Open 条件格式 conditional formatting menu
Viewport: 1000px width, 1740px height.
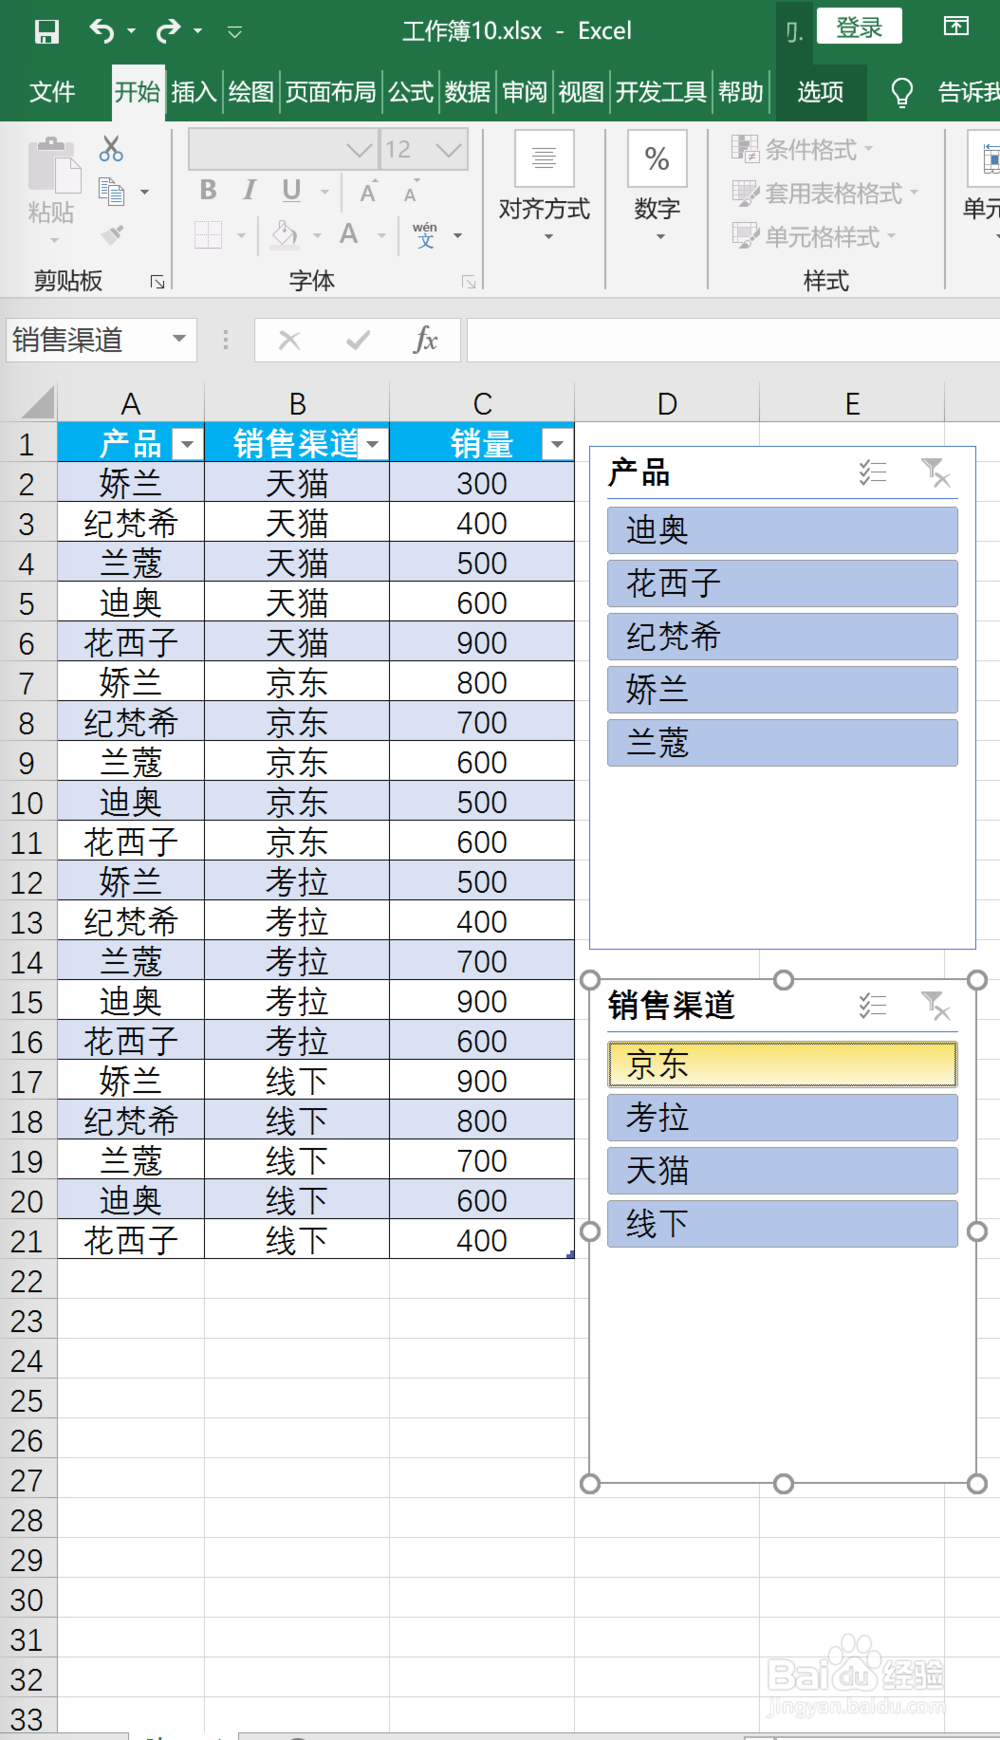pos(803,150)
